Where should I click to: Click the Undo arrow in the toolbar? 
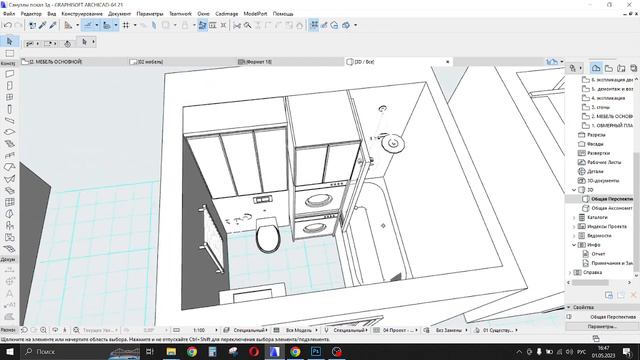point(7,25)
